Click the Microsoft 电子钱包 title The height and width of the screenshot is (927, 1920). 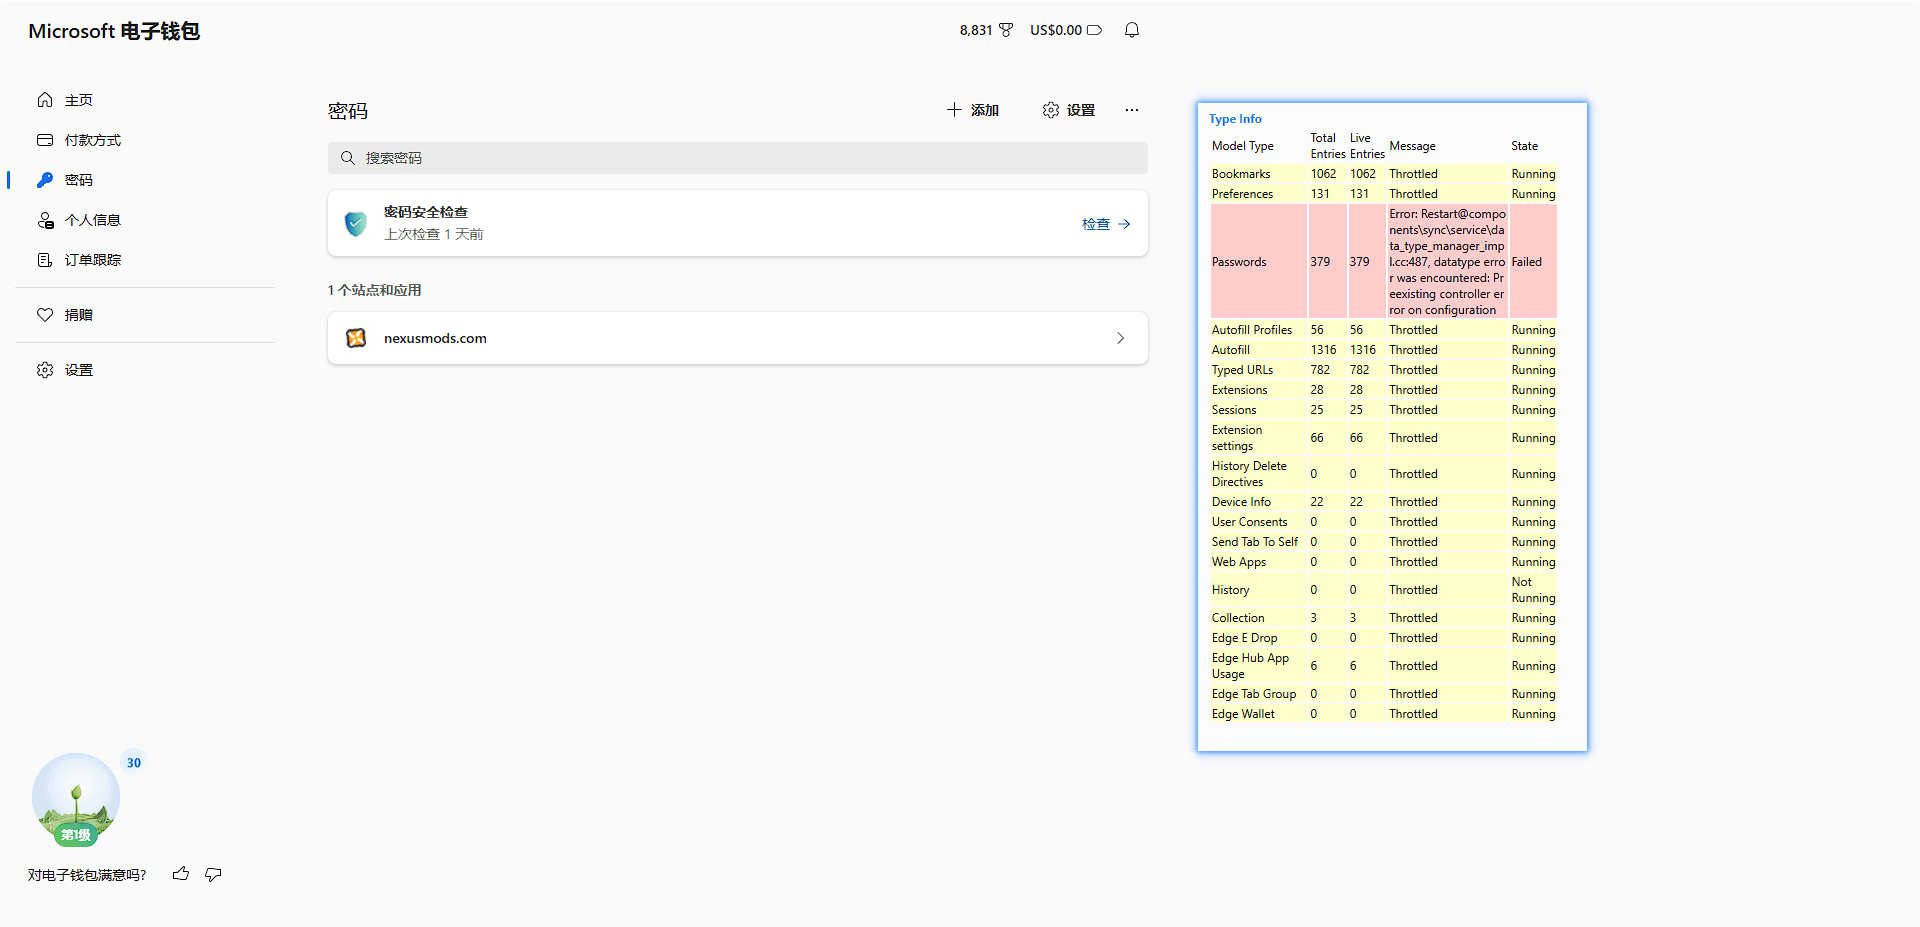click(114, 31)
